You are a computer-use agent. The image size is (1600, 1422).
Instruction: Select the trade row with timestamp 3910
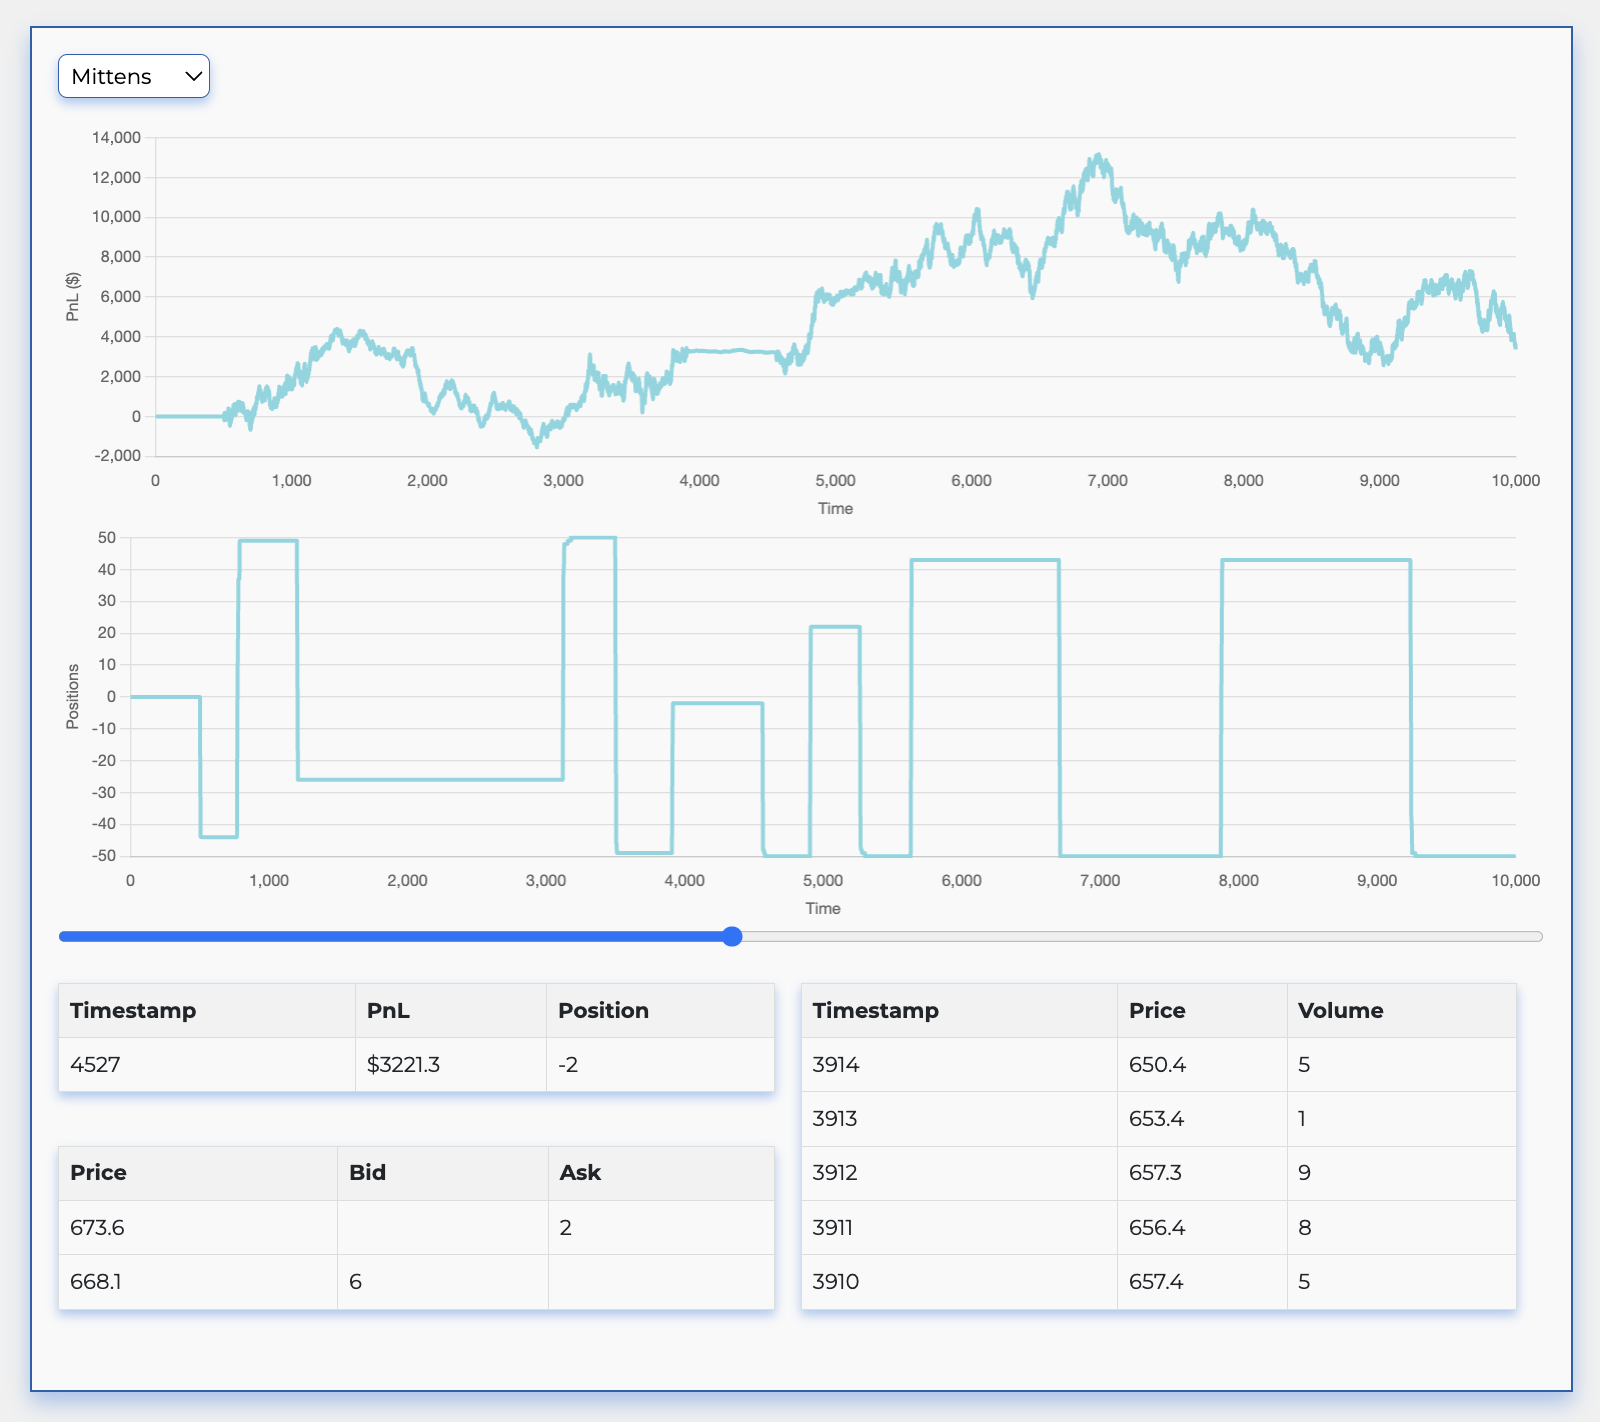coord(1159,1281)
